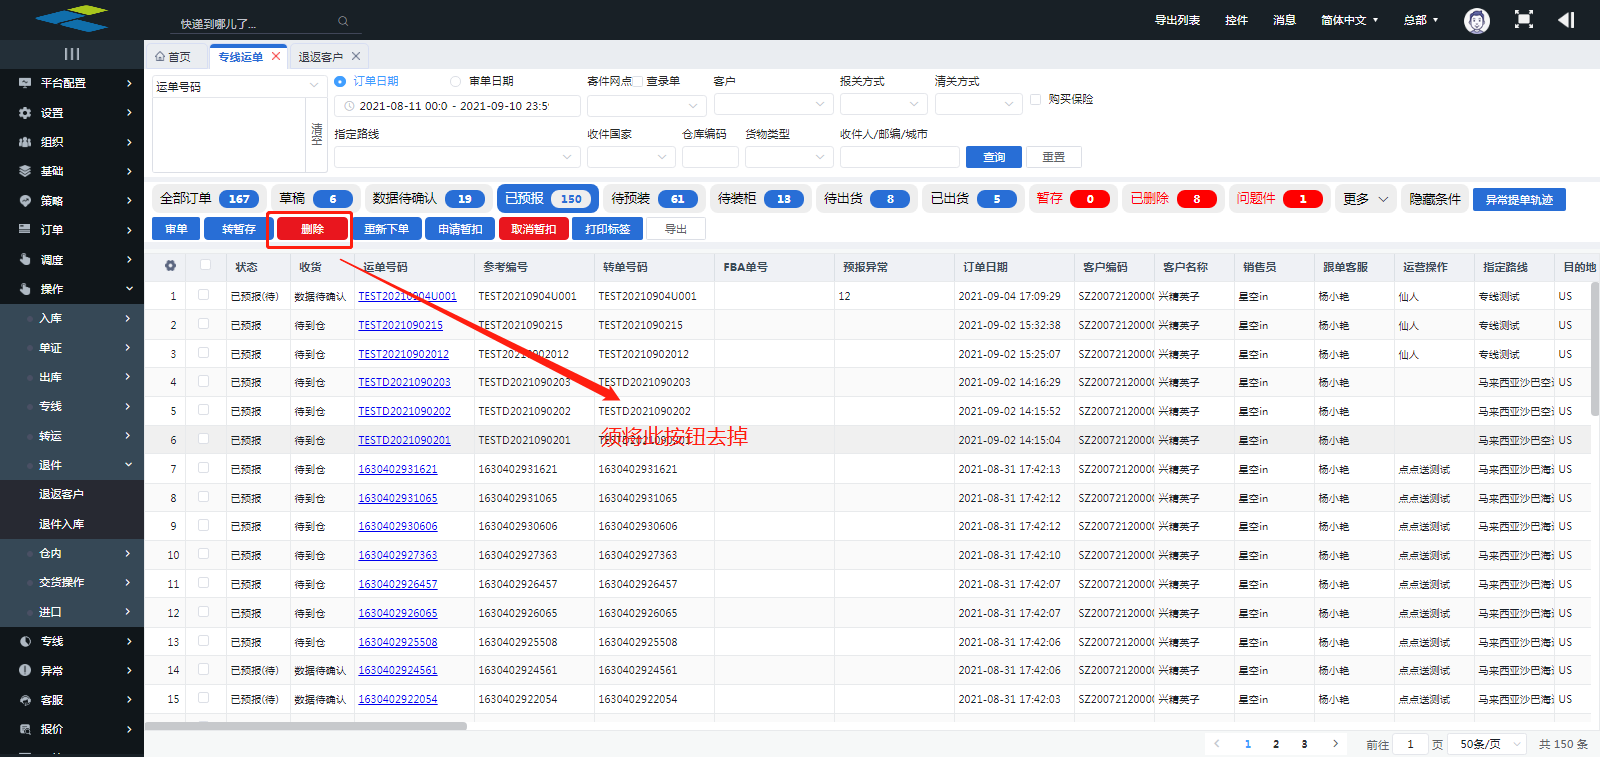Click the 重置 reset button
Viewport: 1600px width, 757px height.
point(1054,157)
